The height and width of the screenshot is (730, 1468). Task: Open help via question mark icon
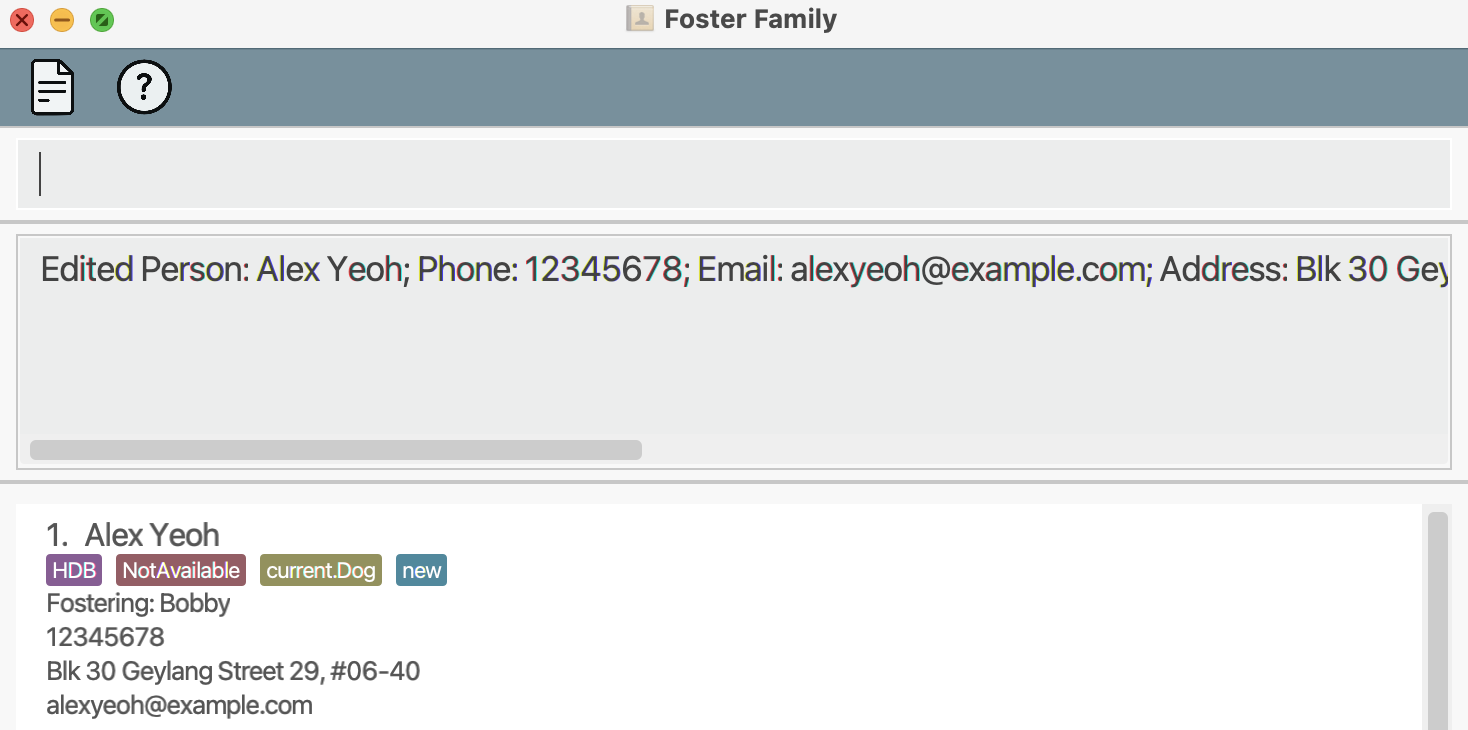coord(144,88)
